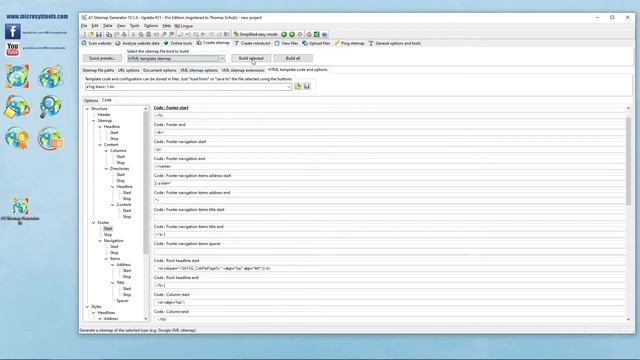This screenshot has width=640, height=360.
Task: Click the green back arrow icon
Action: [284, 34]
